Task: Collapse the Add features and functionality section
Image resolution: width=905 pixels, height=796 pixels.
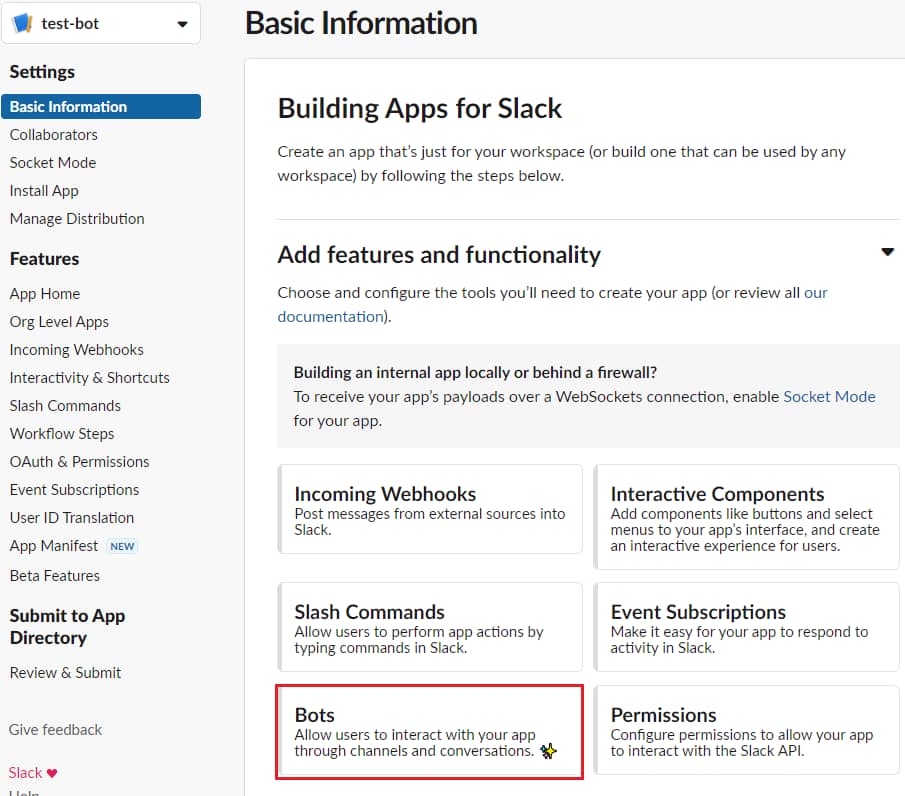Action: tap(887, 252)
